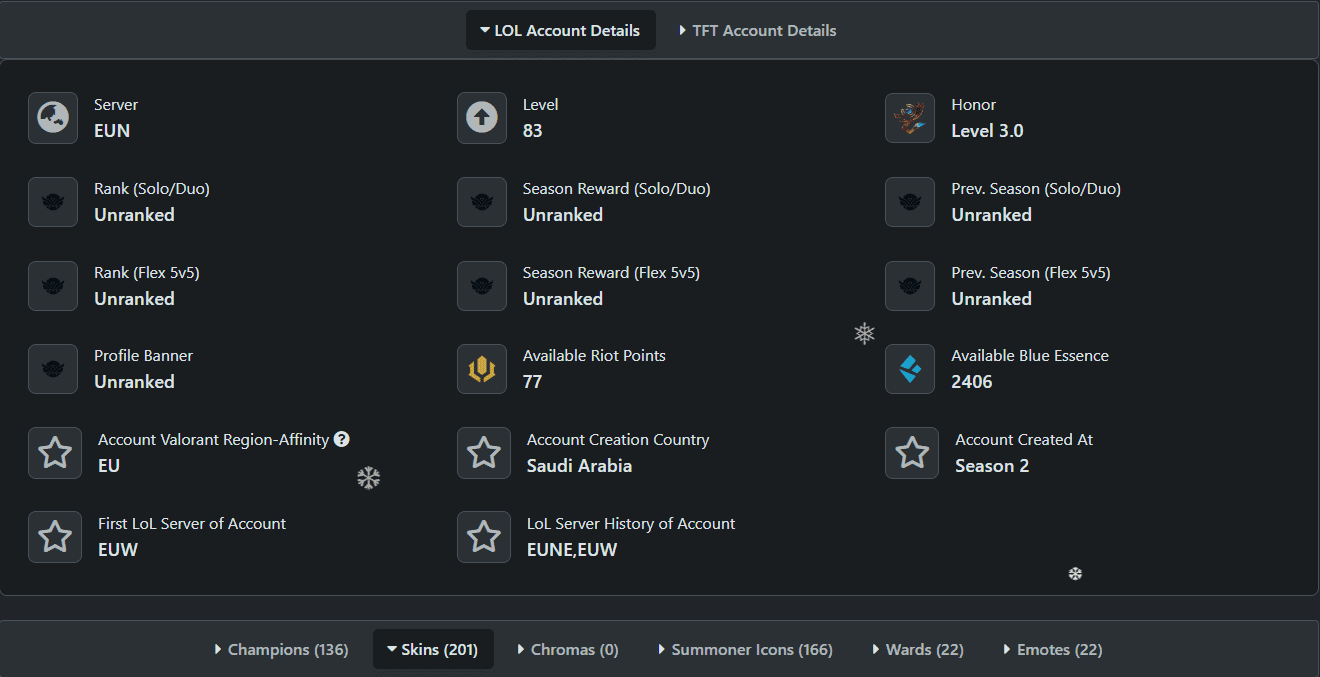
Task: Show the Wards (22) tab
Action: tap(917, 649)
